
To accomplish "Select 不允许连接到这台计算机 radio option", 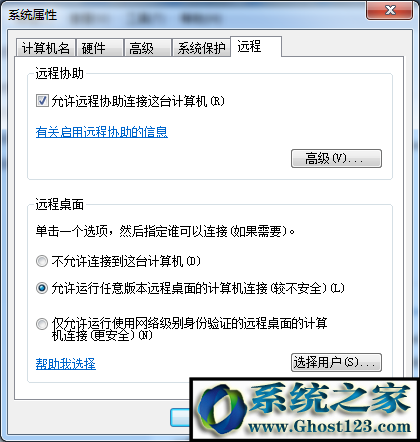I will pyautogui.click(x=42, y=261).
